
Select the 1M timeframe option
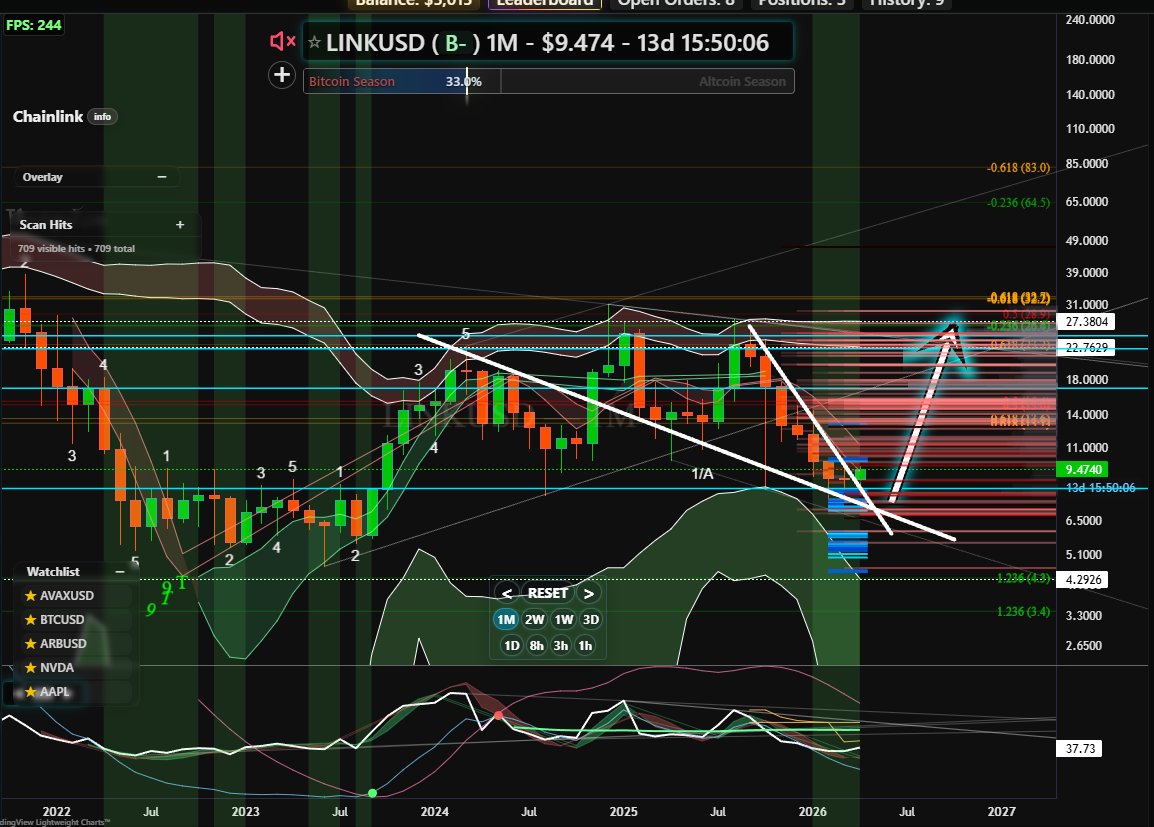point(507,619)
